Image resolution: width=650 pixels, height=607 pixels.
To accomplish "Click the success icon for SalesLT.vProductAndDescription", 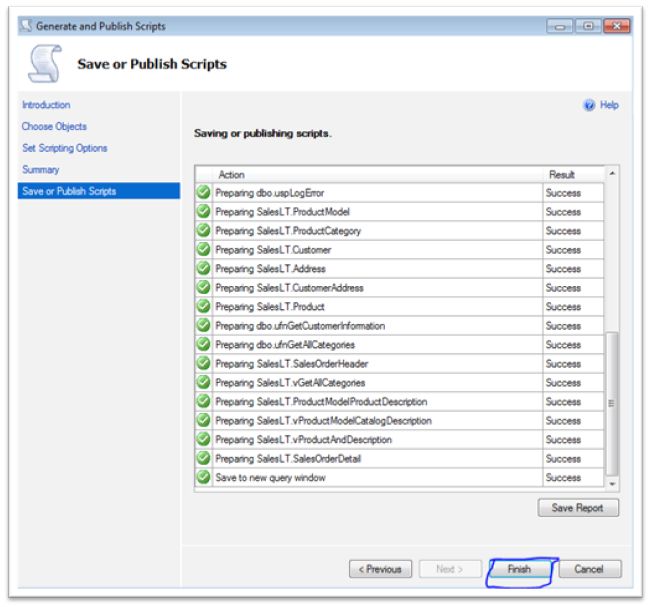I will pos(204,439).
